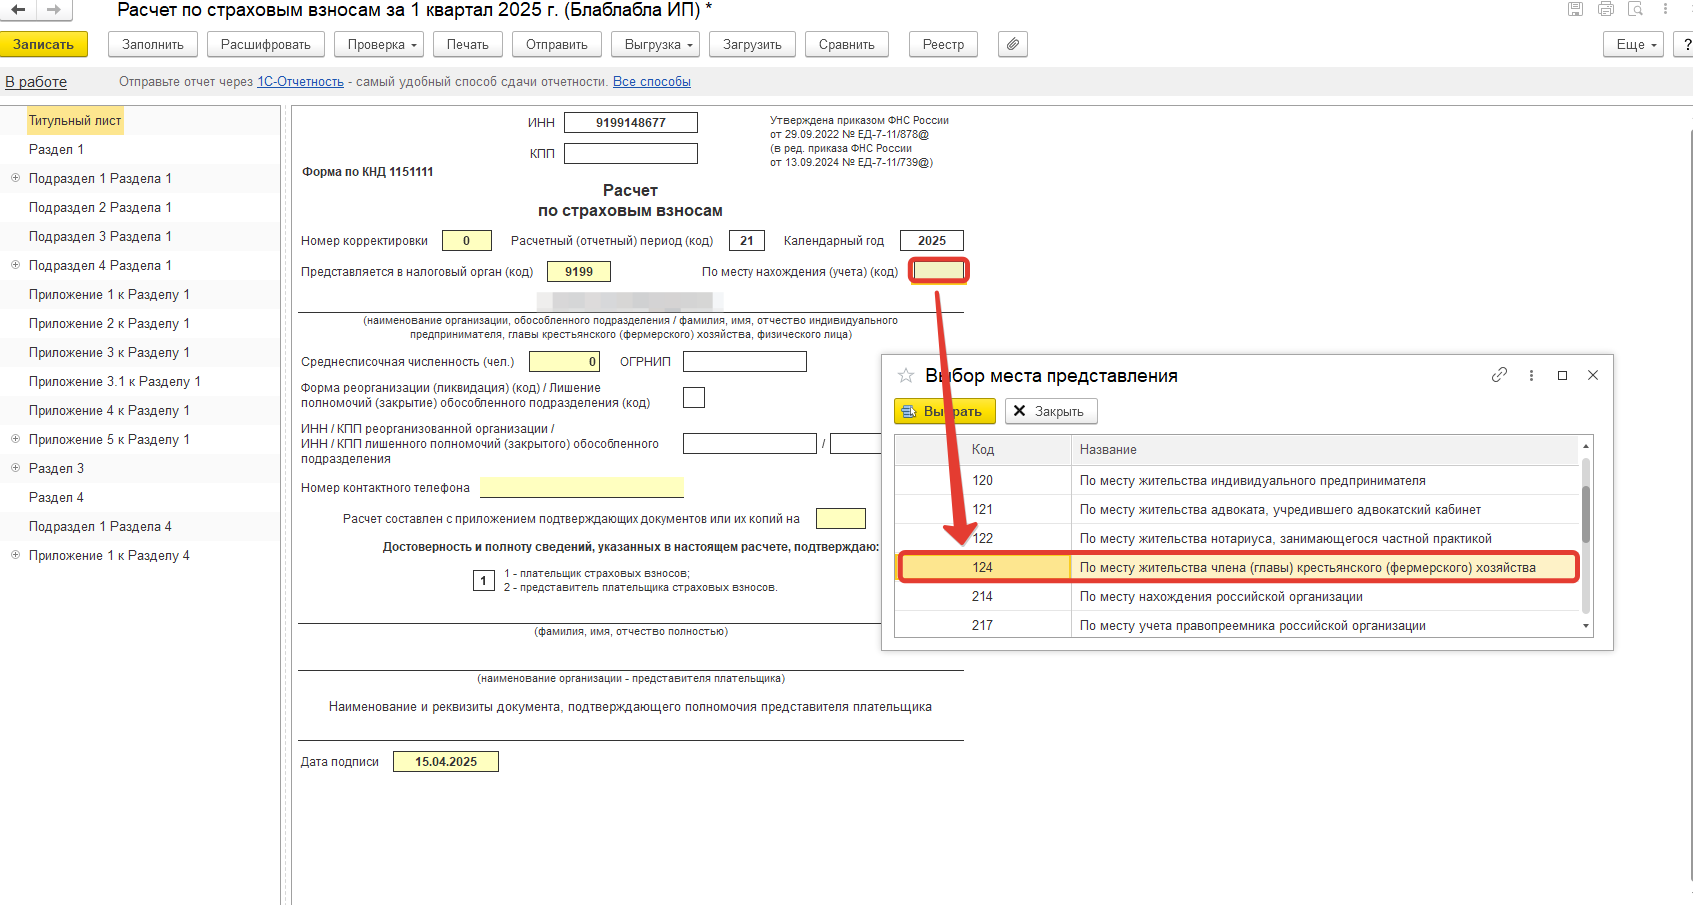Click the back navigation arrow
Viewport: 1693px width, 905px height.
click(18, 10)
